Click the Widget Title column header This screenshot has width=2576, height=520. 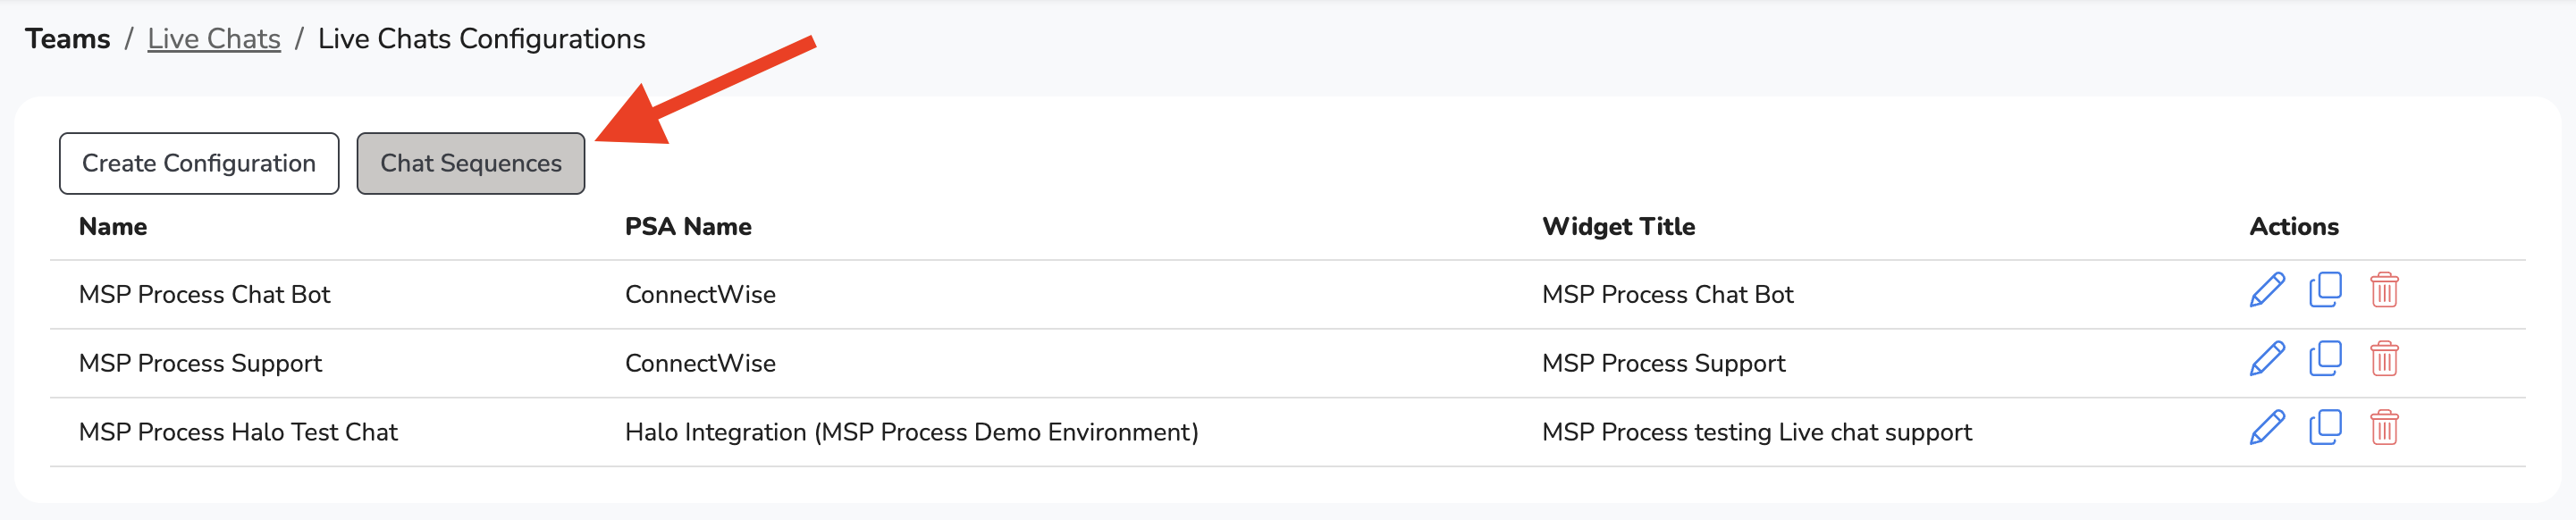coord(1618,227)
